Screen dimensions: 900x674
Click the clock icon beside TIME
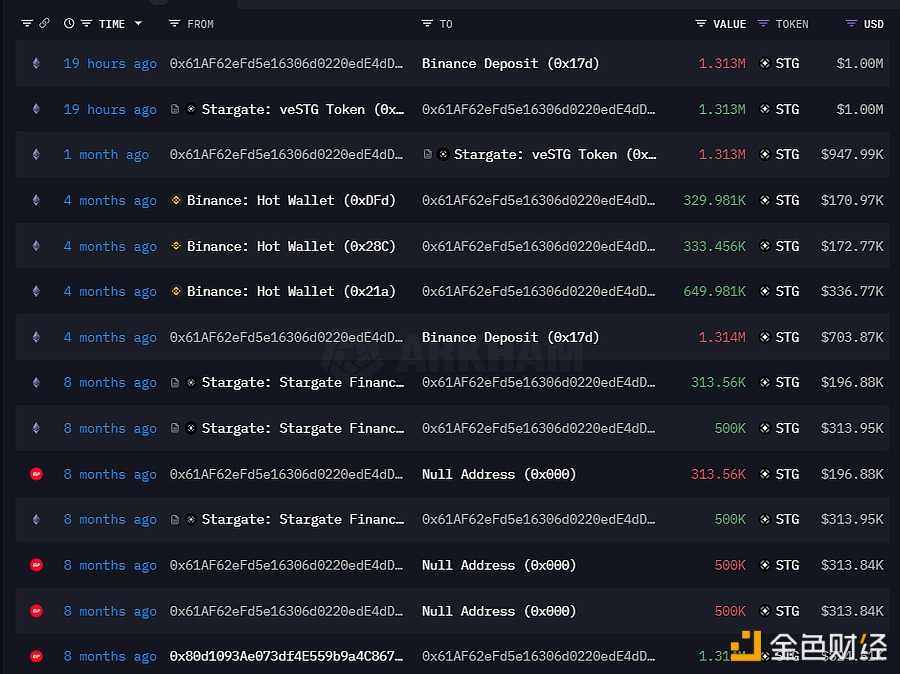coord(69,24)
